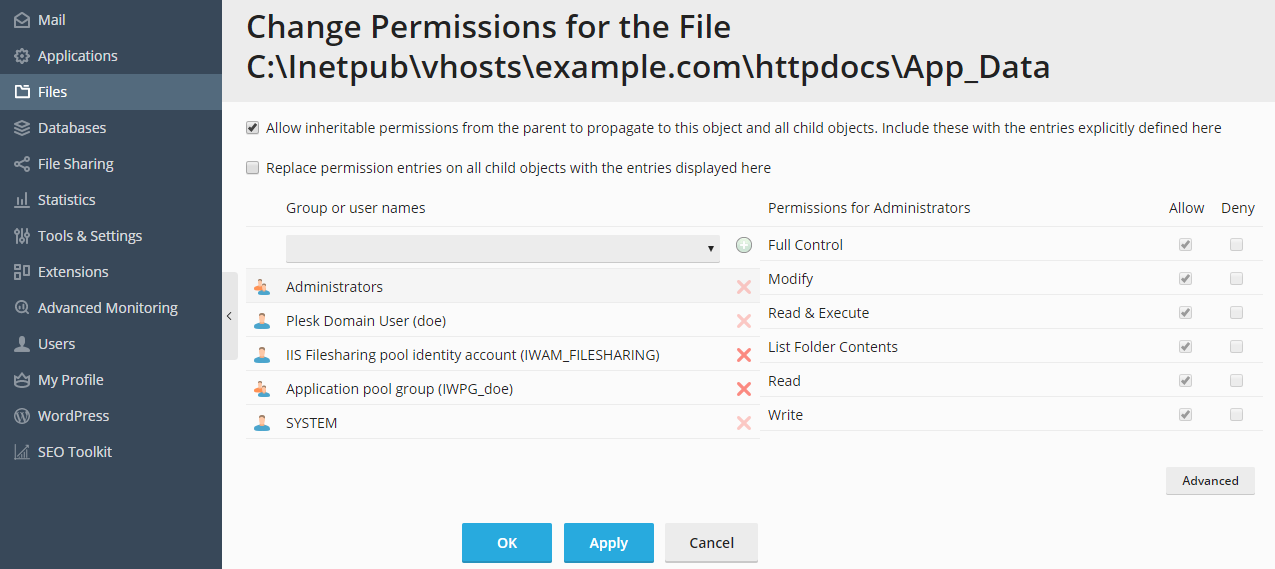1275x569 pixels.
Task: Check Deny for Write permission
Action: [1237, 415]
